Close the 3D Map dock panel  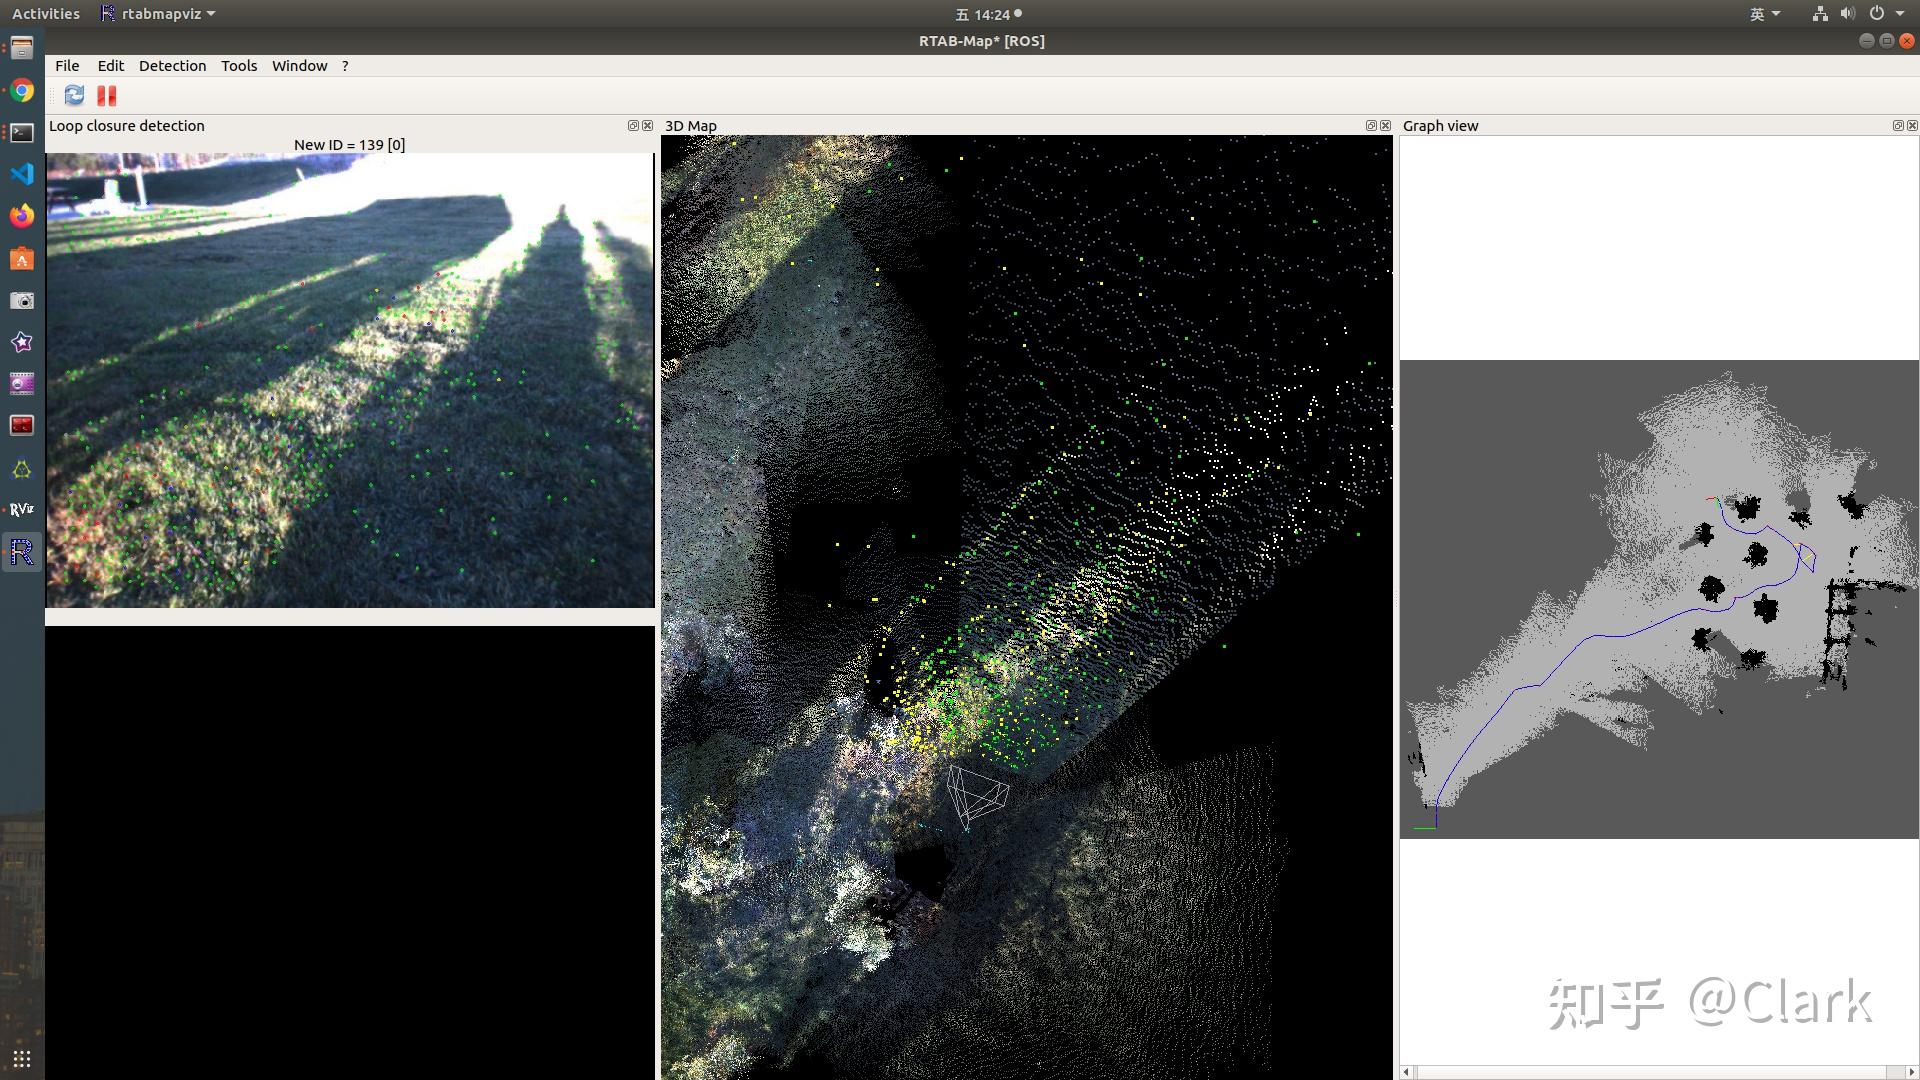[1385, 126]
